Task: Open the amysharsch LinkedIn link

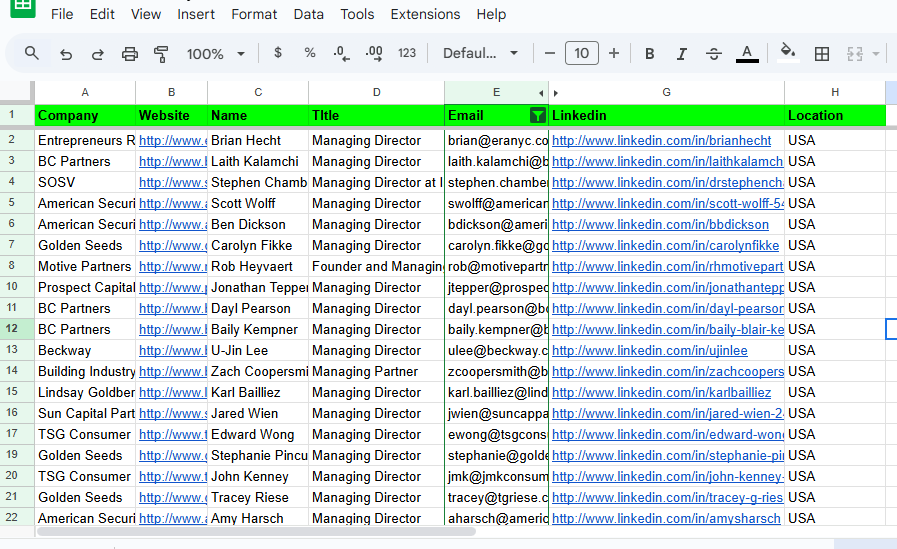Action: click(x=666, y=519)
